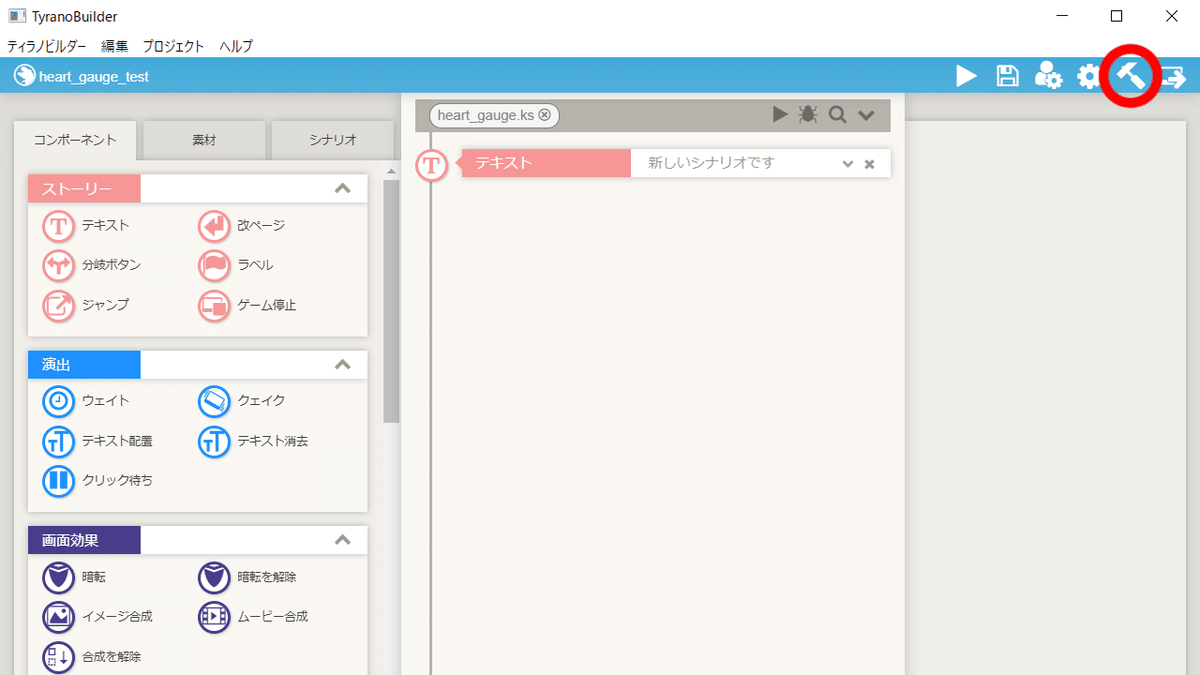Maximize the TyranoBuilder window
The image size is (1200, 675).
point(1117,16)
